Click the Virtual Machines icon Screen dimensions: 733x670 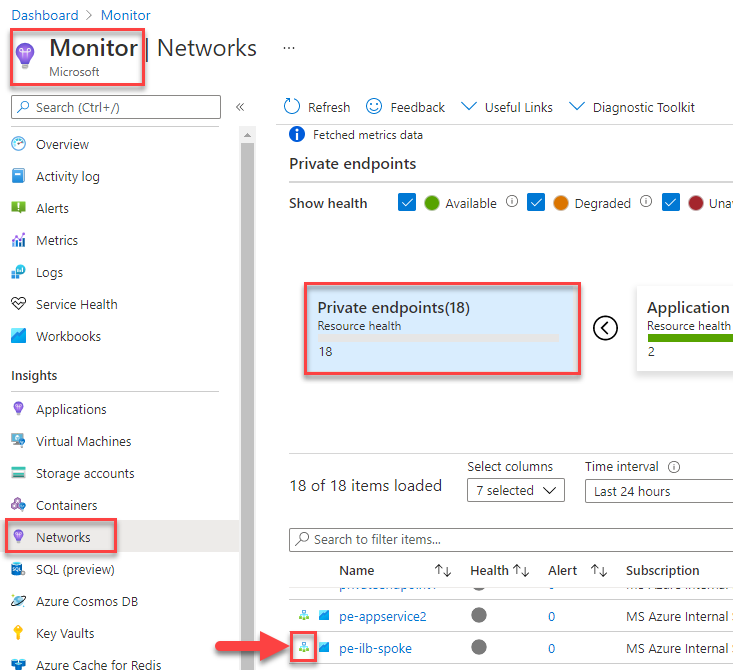pyautogui.click(x=19, y=440)
